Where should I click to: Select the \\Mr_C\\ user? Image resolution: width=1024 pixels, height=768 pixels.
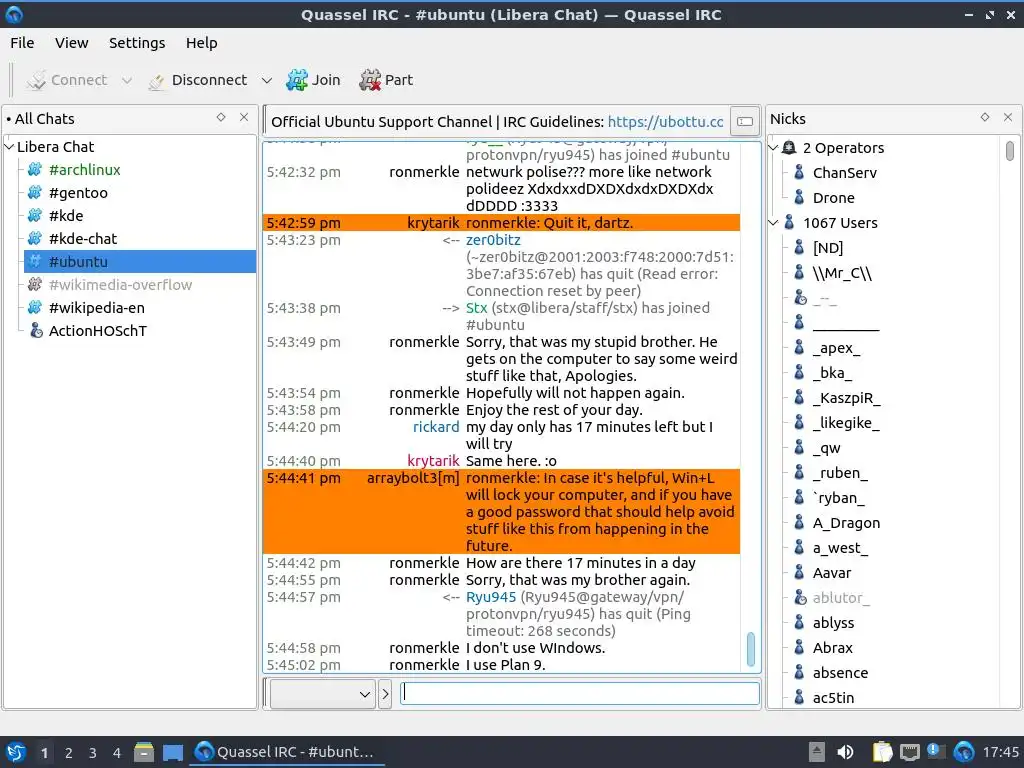coord(842,273)
